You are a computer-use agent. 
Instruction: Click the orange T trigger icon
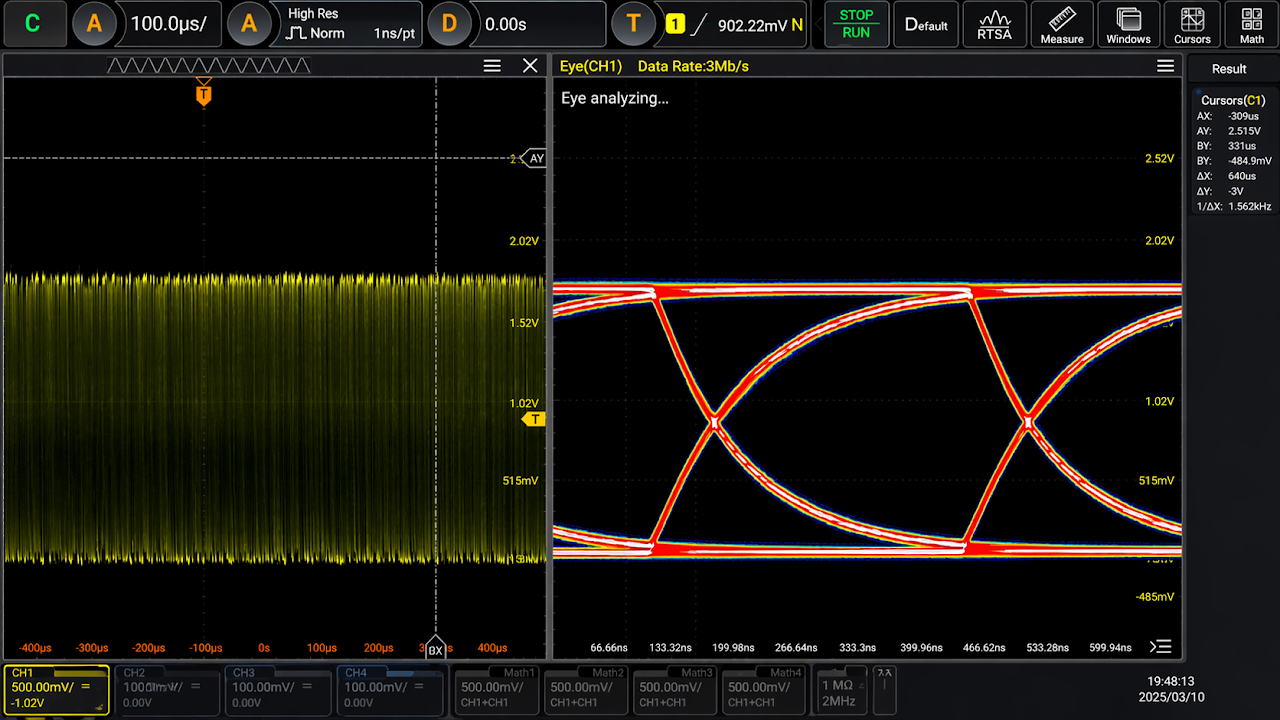632,24
